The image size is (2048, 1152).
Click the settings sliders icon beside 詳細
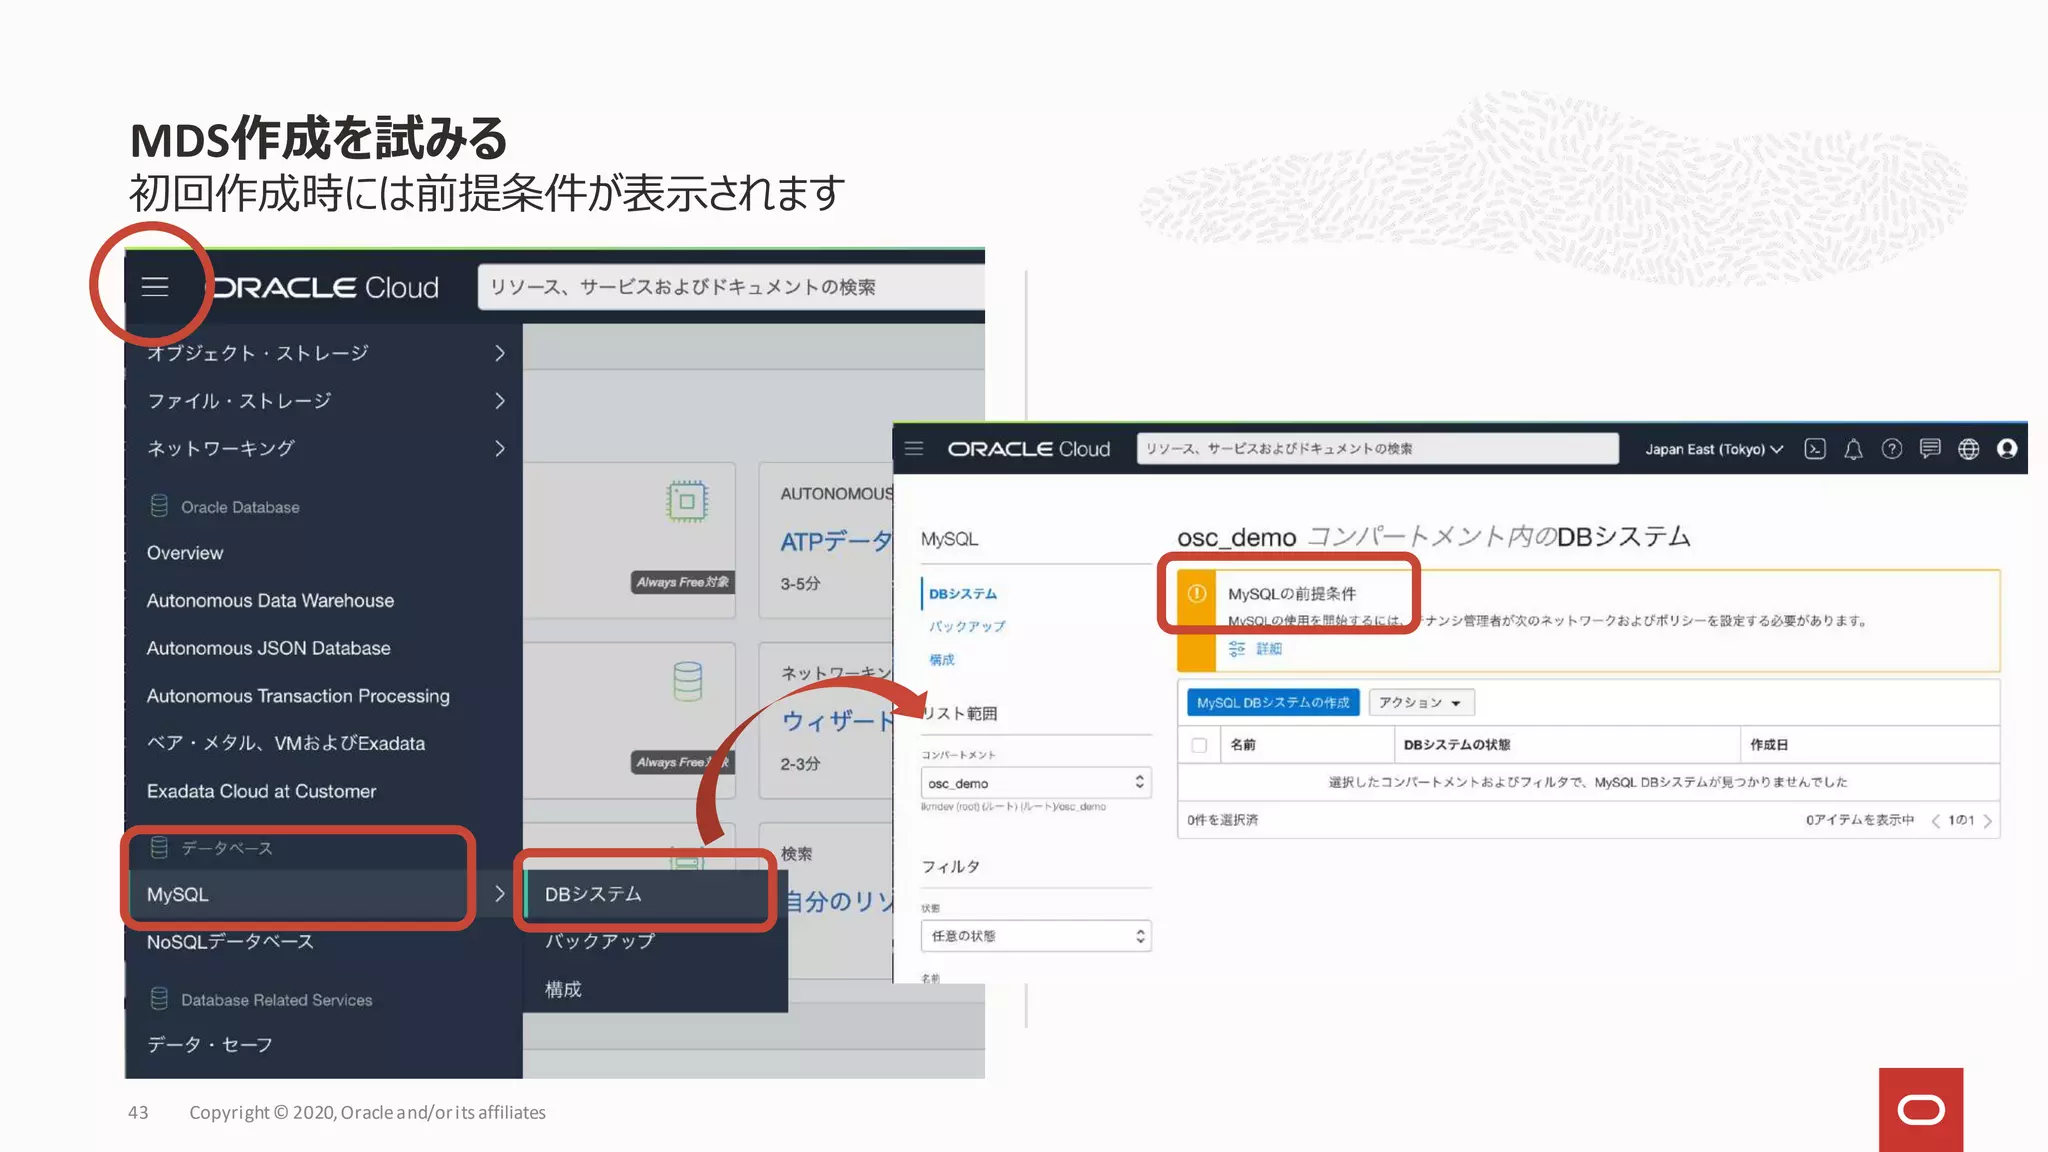[x=1237, y=649]
